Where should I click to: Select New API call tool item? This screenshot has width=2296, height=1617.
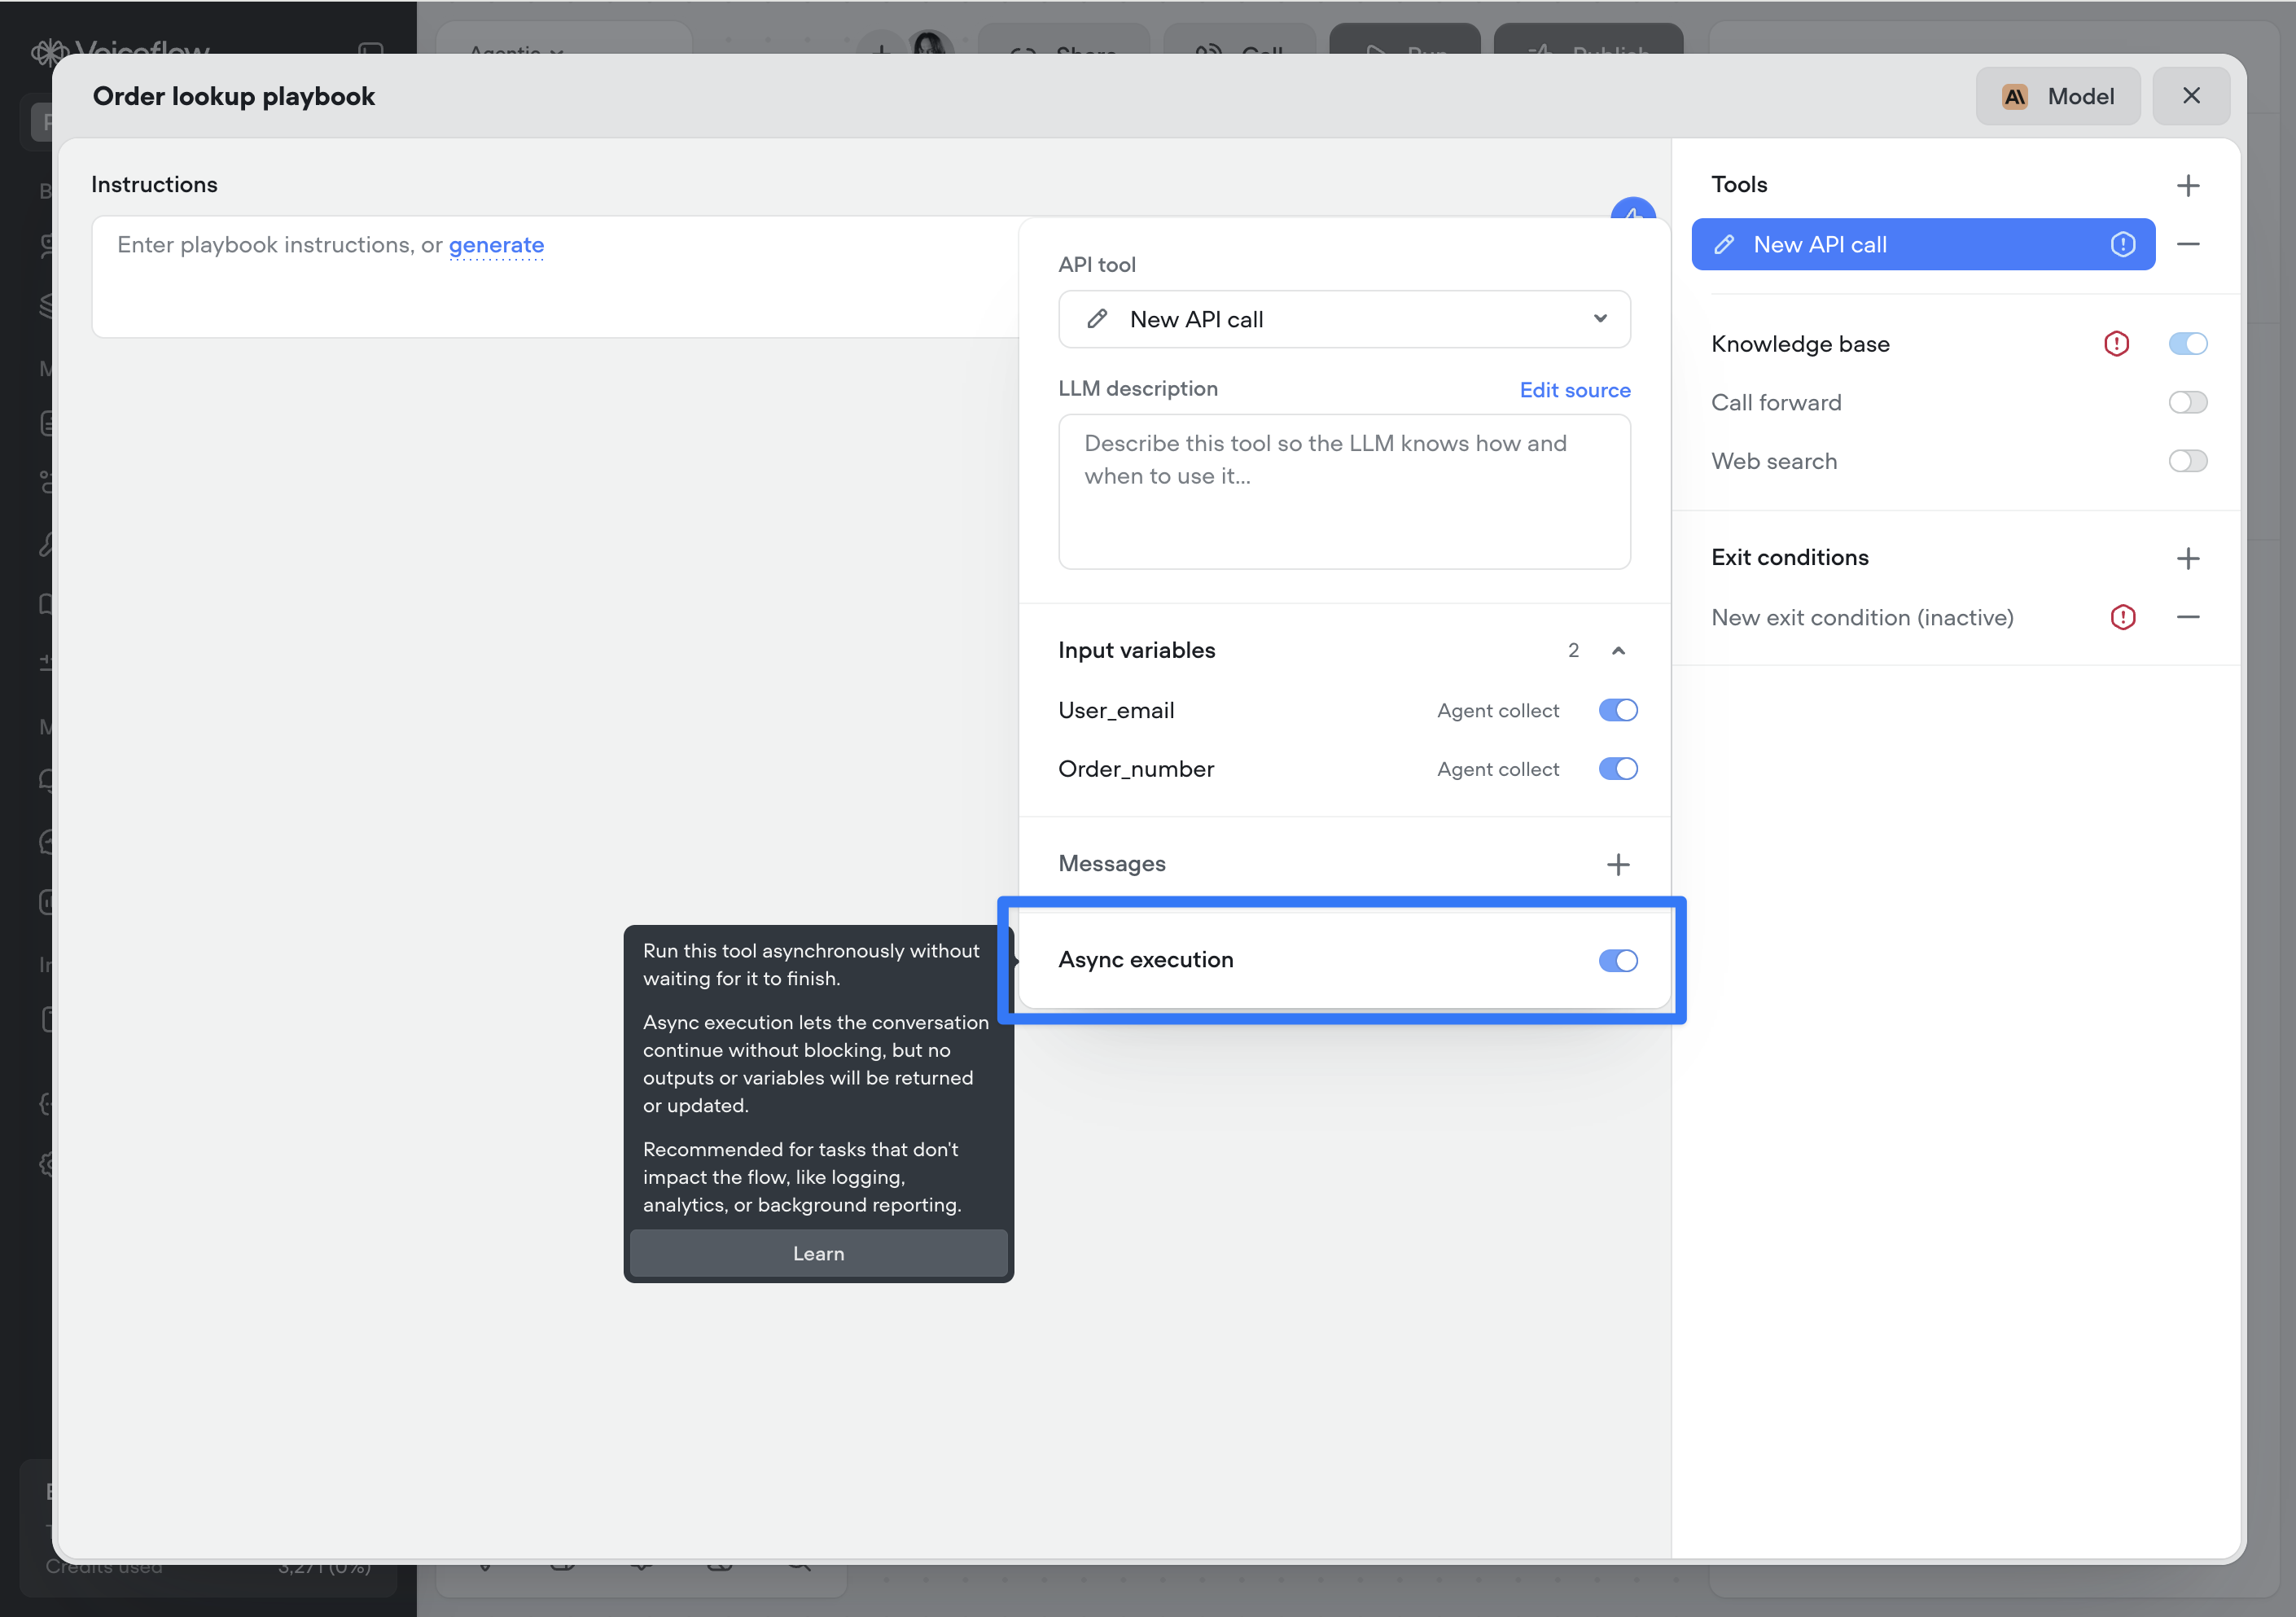pos(1900,244)
